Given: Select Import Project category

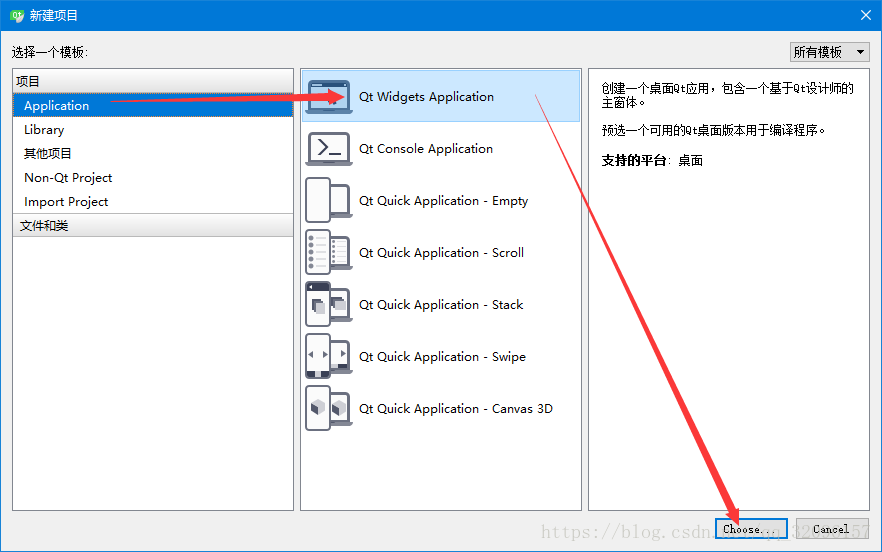Looking at the screenshot, I should coord(153,201).
